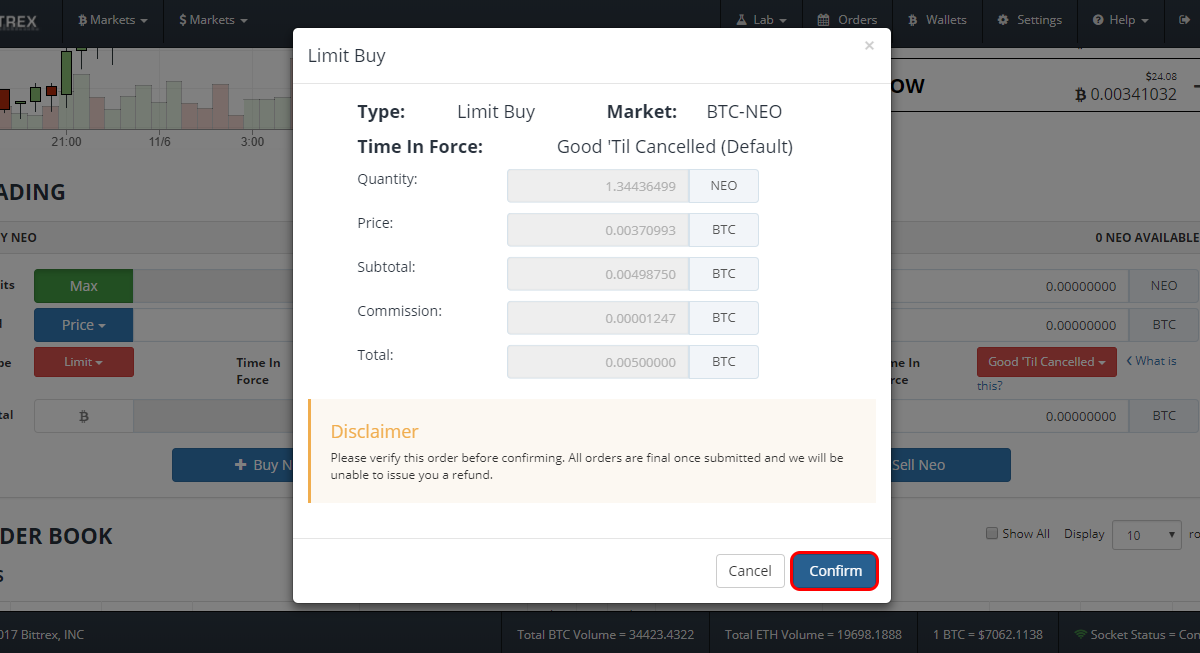Click the logout icon in navbar
This screenshot has width=1200, height=653.
tap(1184, 20)
